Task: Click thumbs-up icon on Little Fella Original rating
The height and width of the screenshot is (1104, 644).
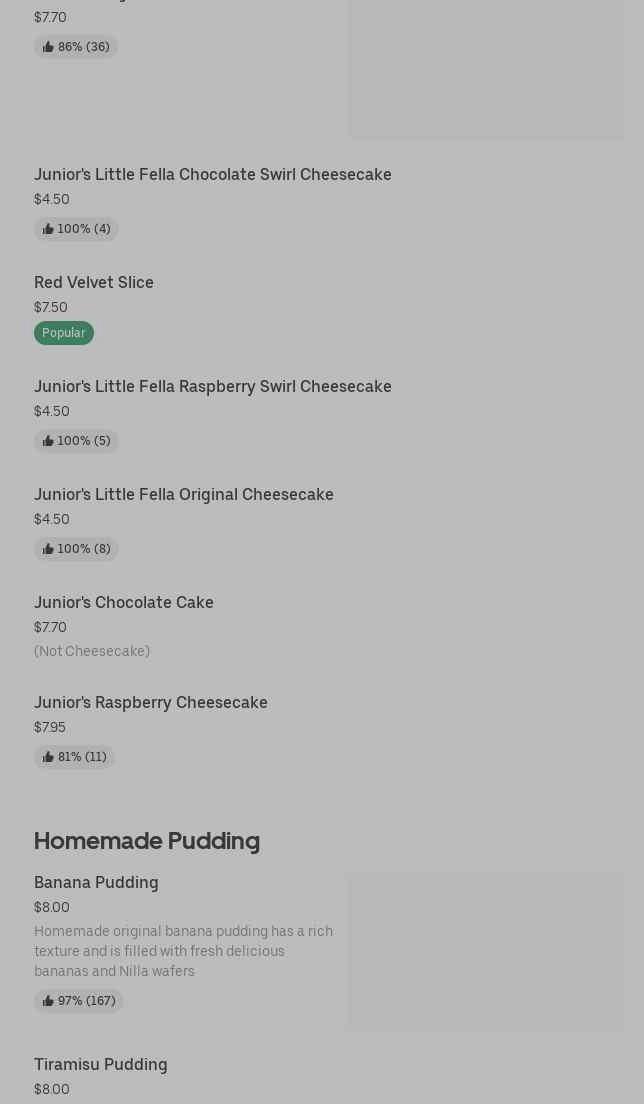Action: coord(48,549)
